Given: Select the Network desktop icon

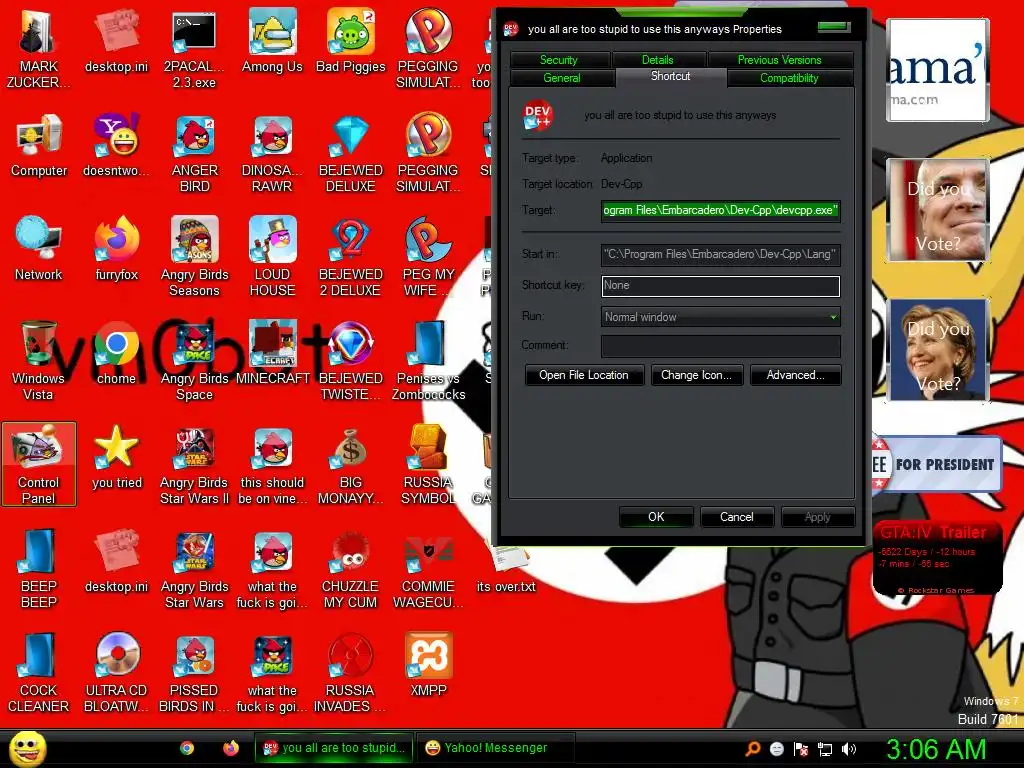Looking at the screenshot, I should point(39,249).
